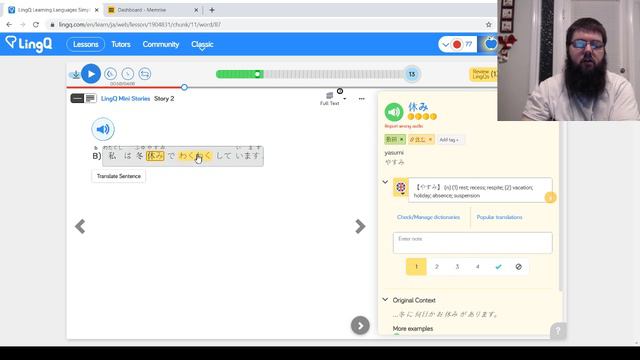
Task: Set word status to 4
Action: [478, 267]
